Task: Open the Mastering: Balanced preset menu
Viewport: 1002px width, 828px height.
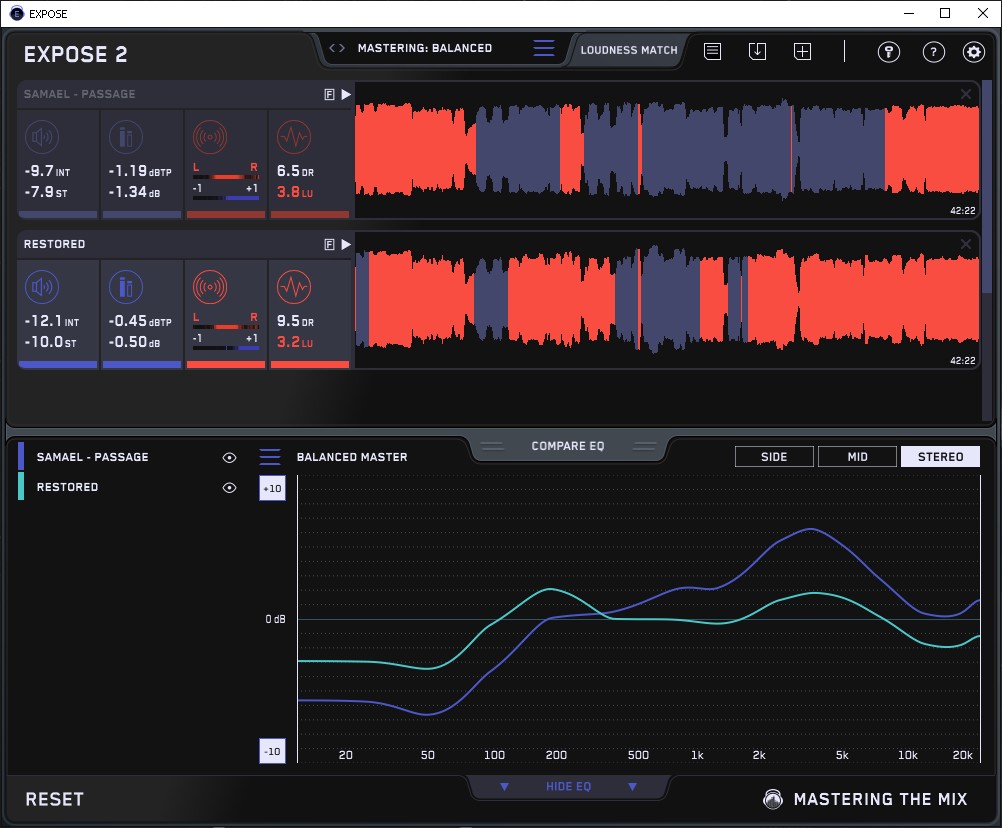Action: 543,48
